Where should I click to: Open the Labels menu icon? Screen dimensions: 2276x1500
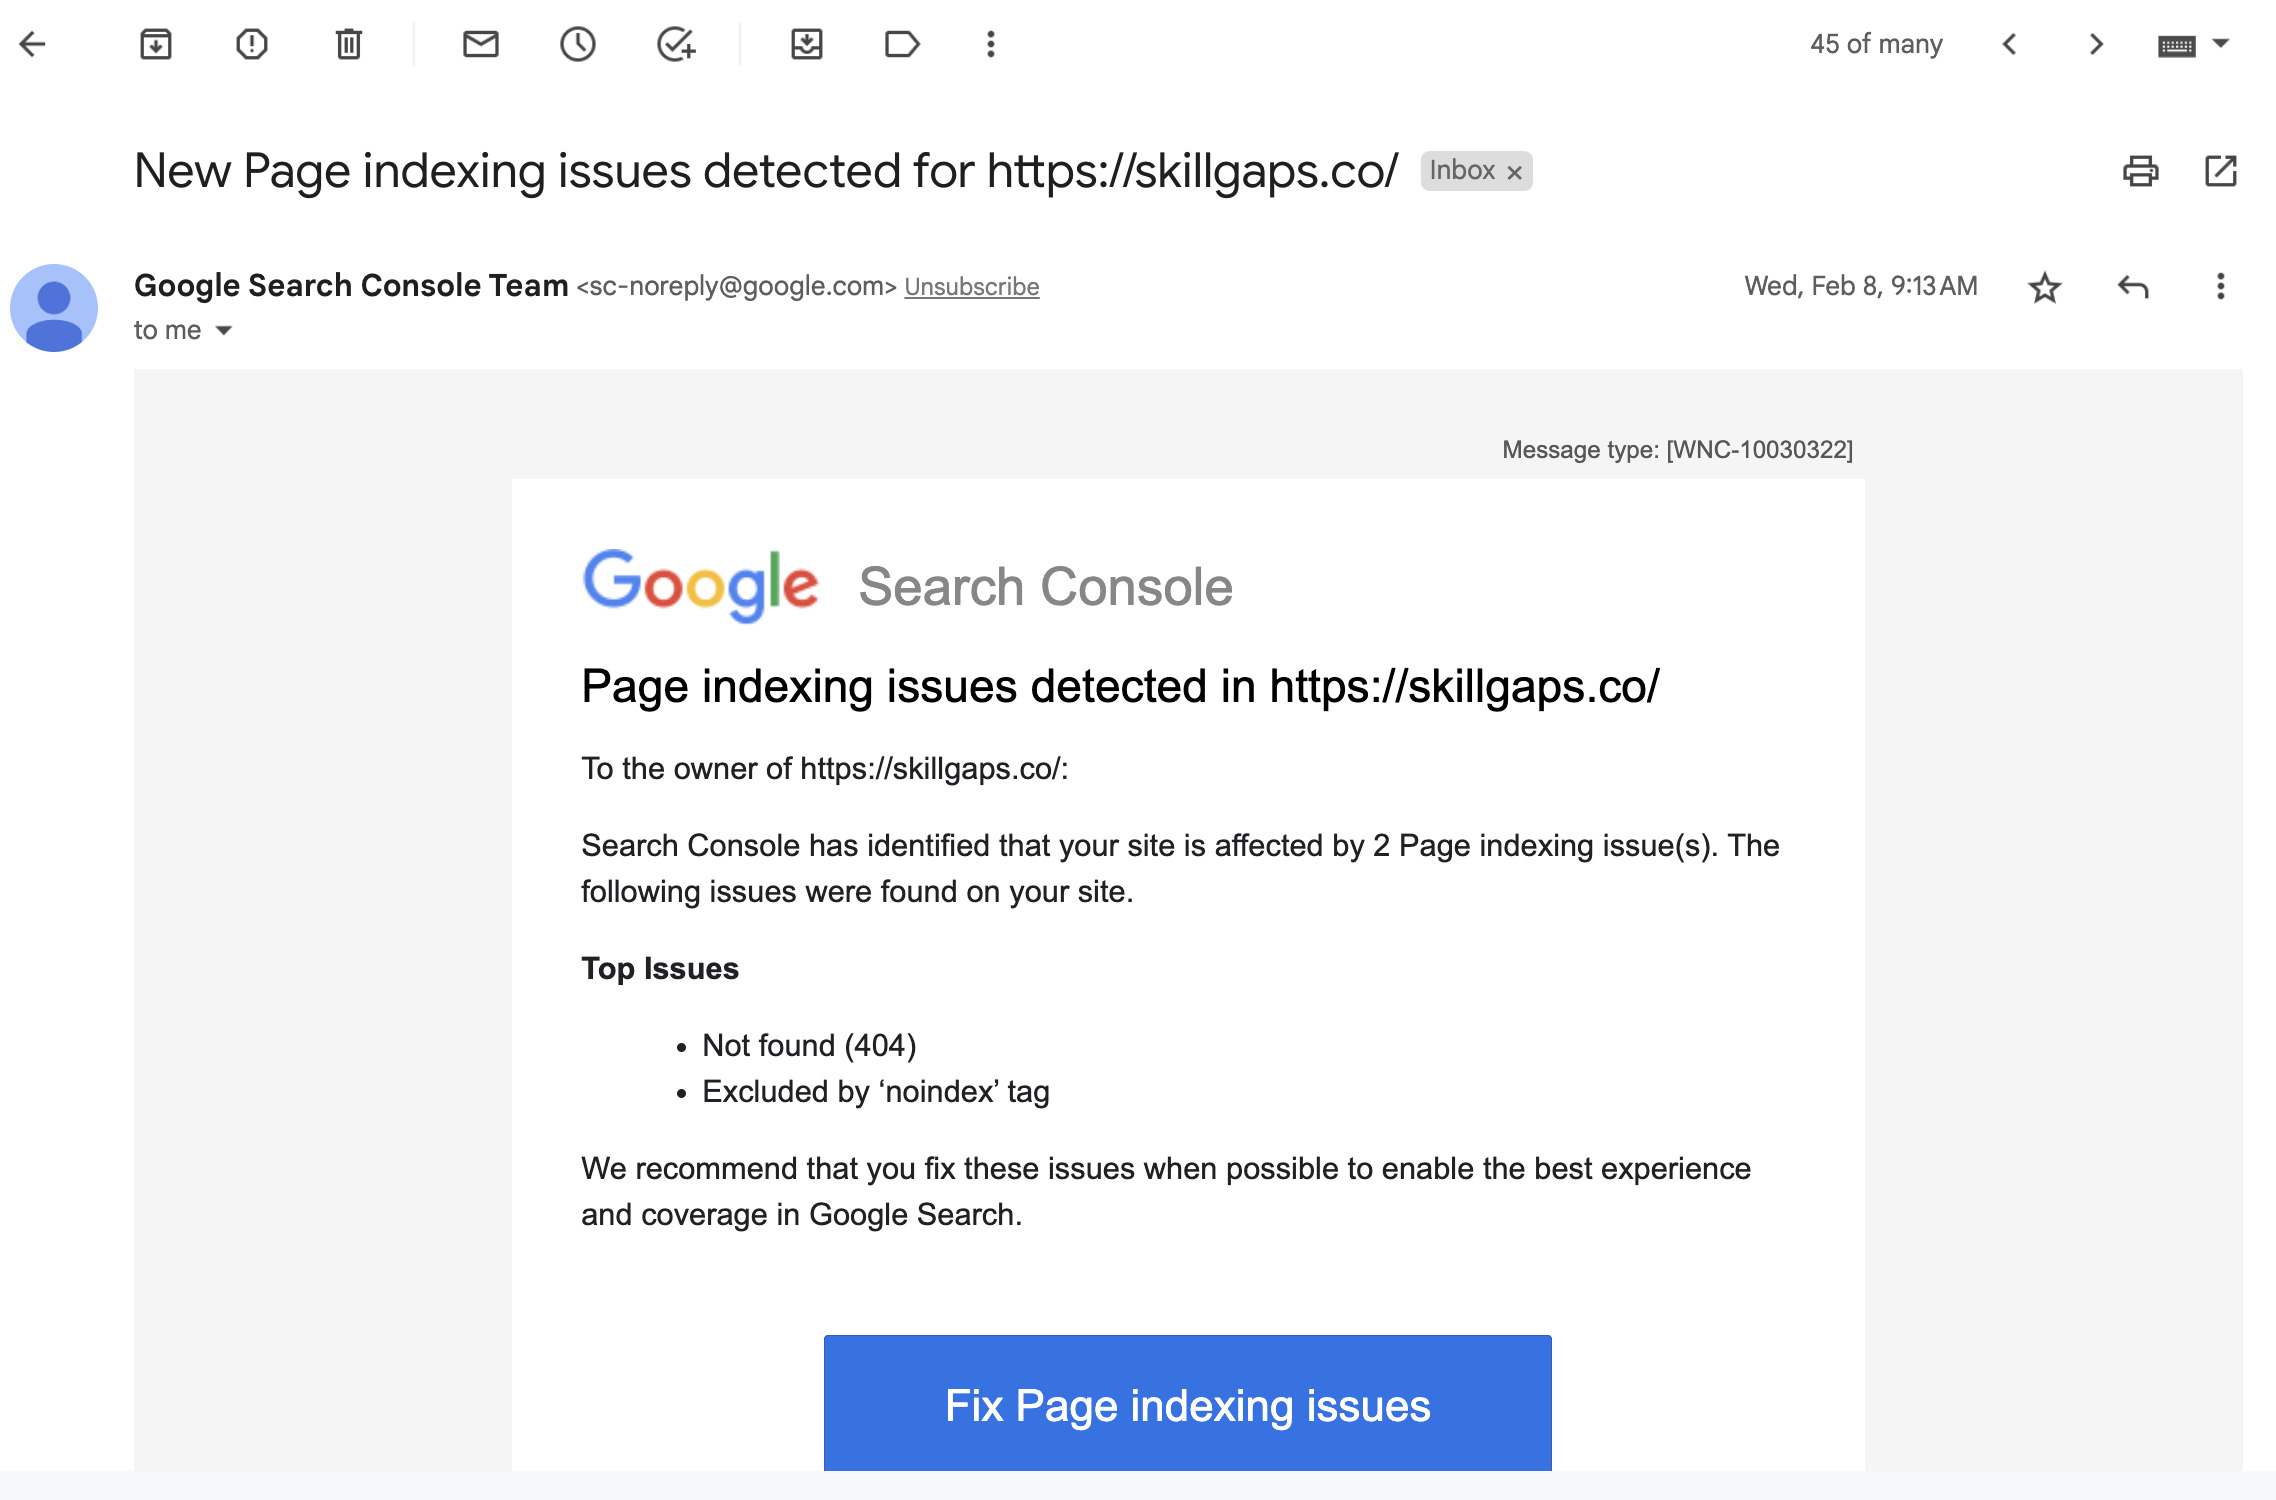click(x=902, y=44)
